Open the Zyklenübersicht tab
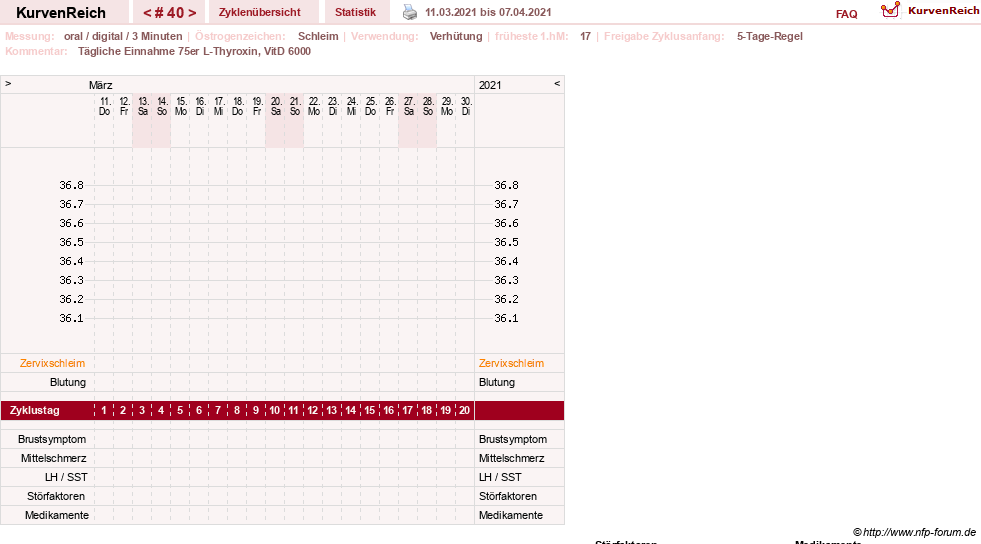Screen dimensions: 981x544 tap(260, 13)
